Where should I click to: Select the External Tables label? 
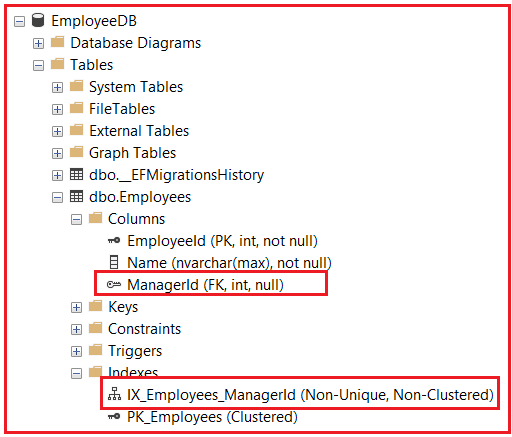pos(139,131)
